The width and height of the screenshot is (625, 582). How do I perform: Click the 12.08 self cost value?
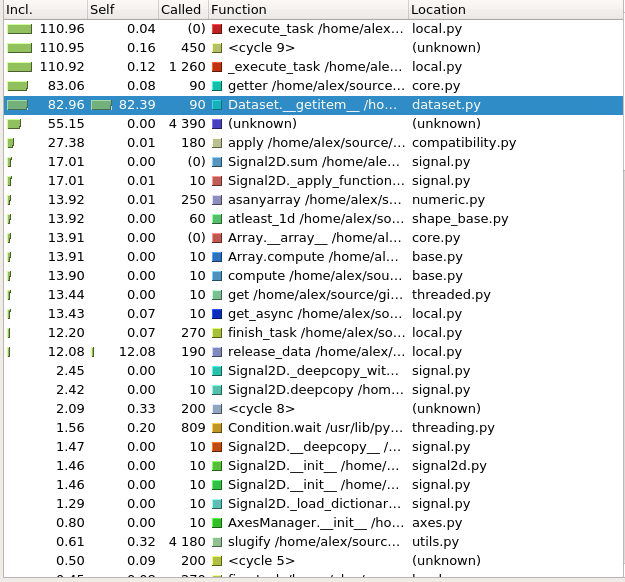pos(137,352)
